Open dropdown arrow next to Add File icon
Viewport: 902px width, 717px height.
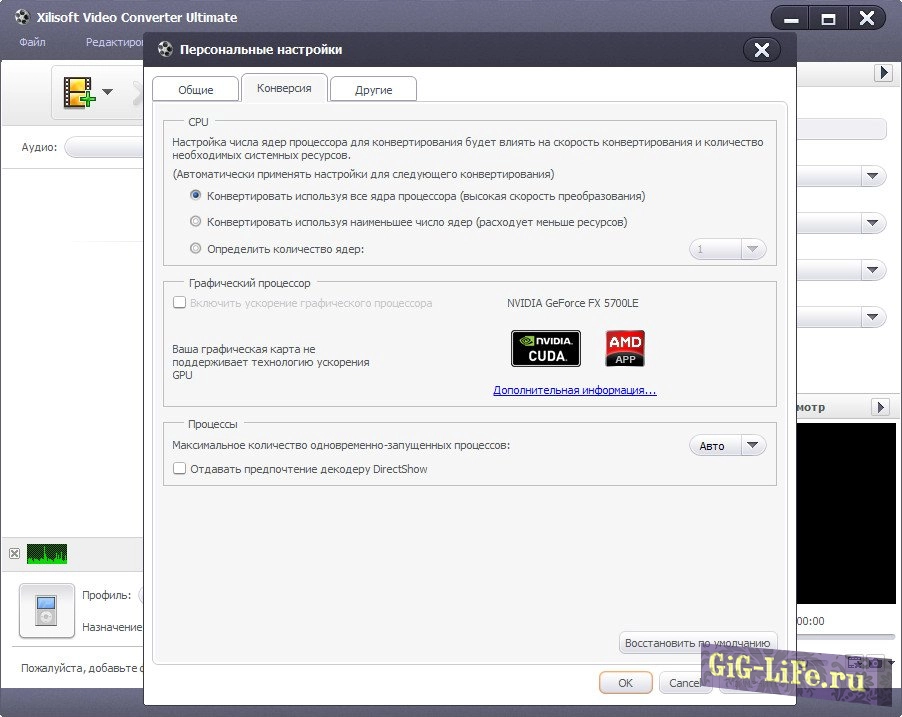[x=107, y=93]
